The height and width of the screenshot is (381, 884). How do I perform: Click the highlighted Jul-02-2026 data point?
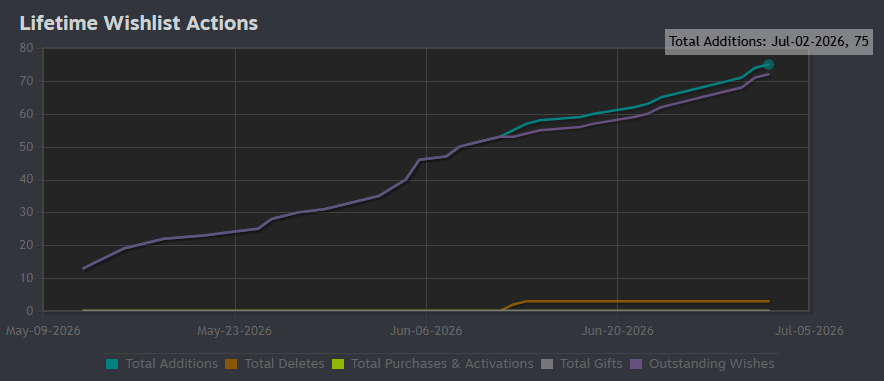click(x=768, y=65)
